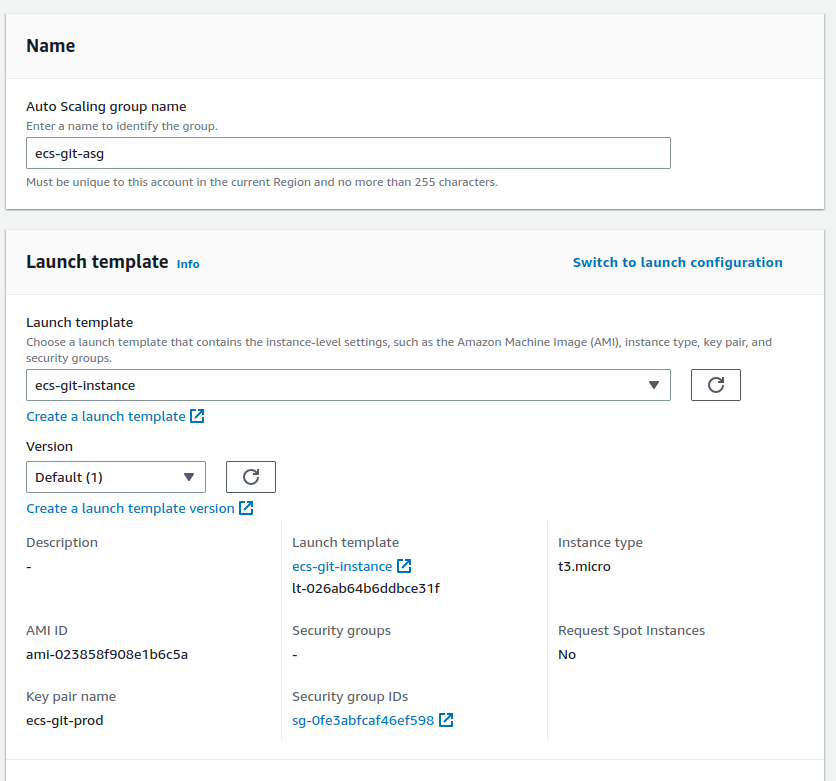The height and width of the screenshot is (781, 836).
Task: Click the Auto Scaling group name field
Action: coord(347,153)
